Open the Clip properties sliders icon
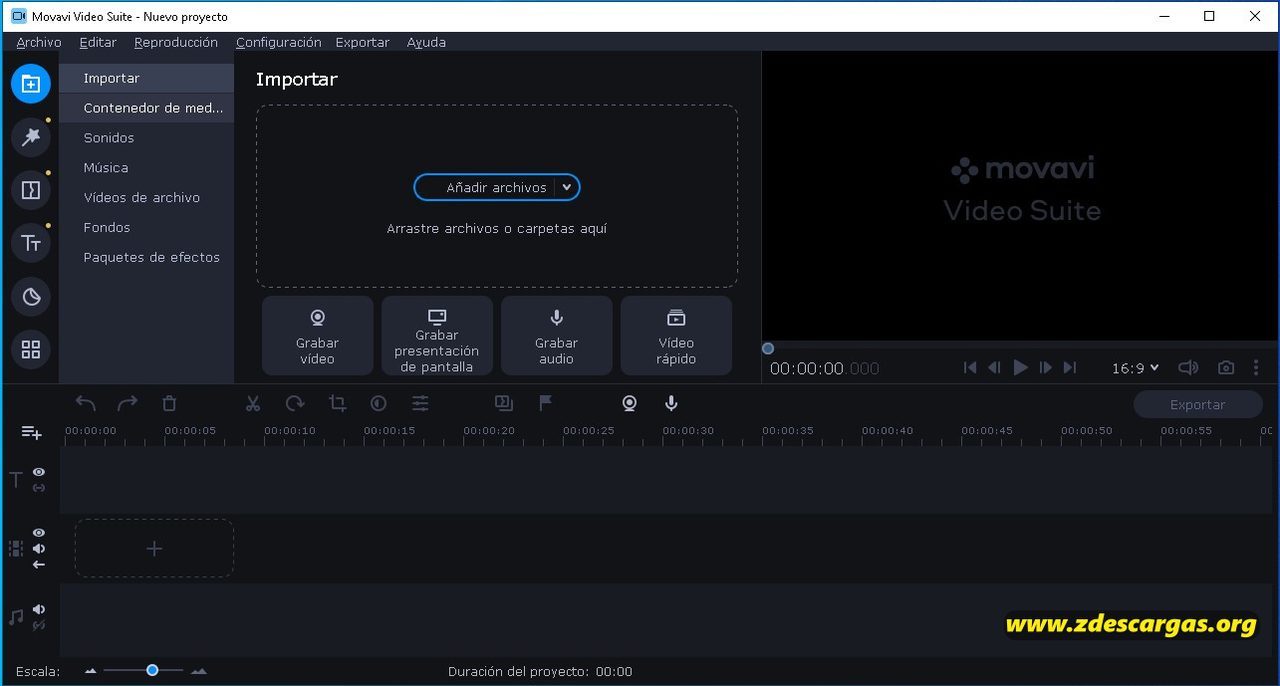 (420, 403)
